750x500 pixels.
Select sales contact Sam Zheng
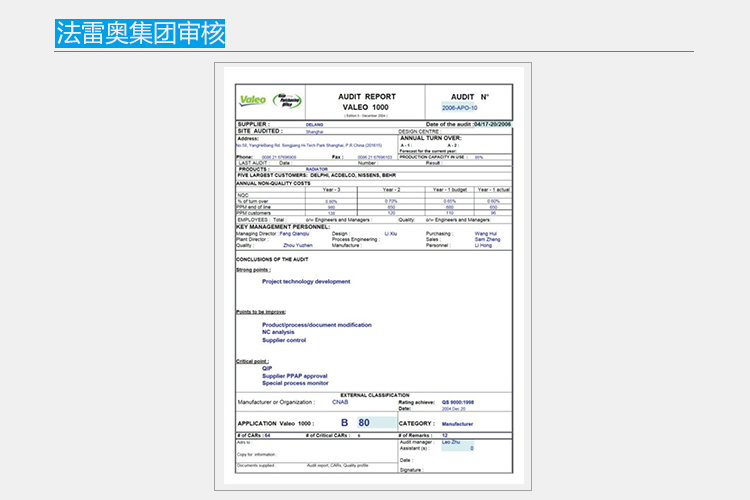click(x=487, y=239)
